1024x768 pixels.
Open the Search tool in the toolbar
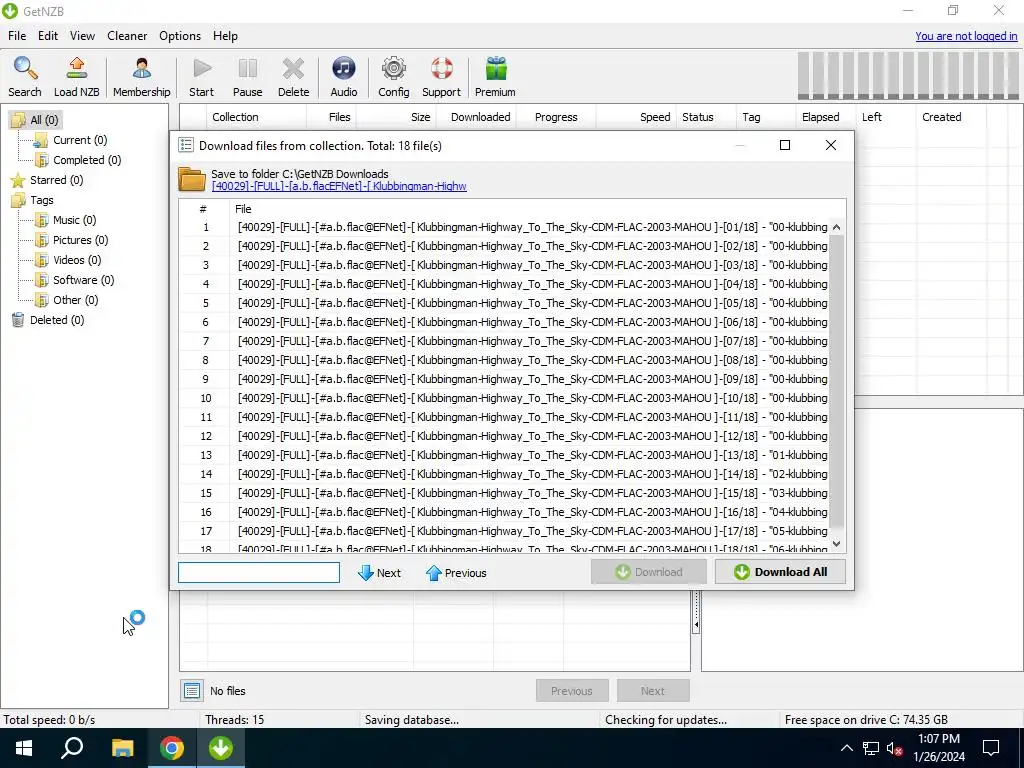pyautogui.click(x=25, y=76)
